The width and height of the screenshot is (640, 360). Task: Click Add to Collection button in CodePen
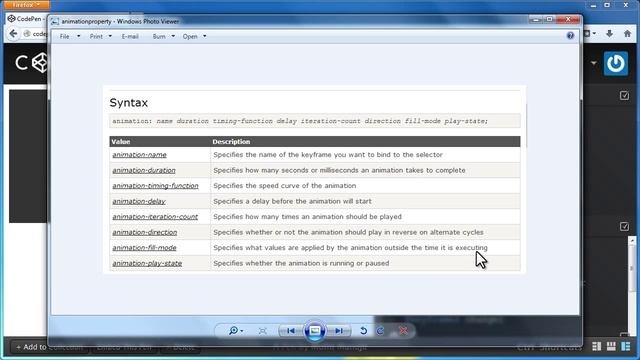click(48, 347)
